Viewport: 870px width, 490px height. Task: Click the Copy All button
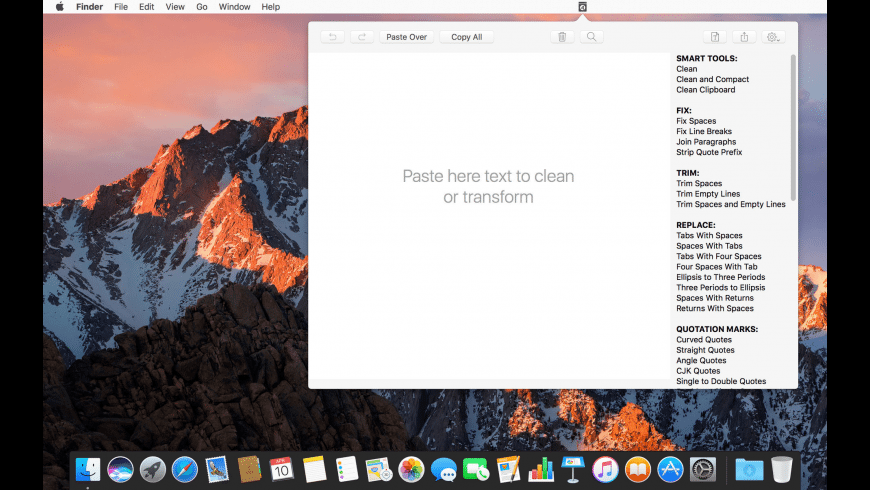click(467, 37)
